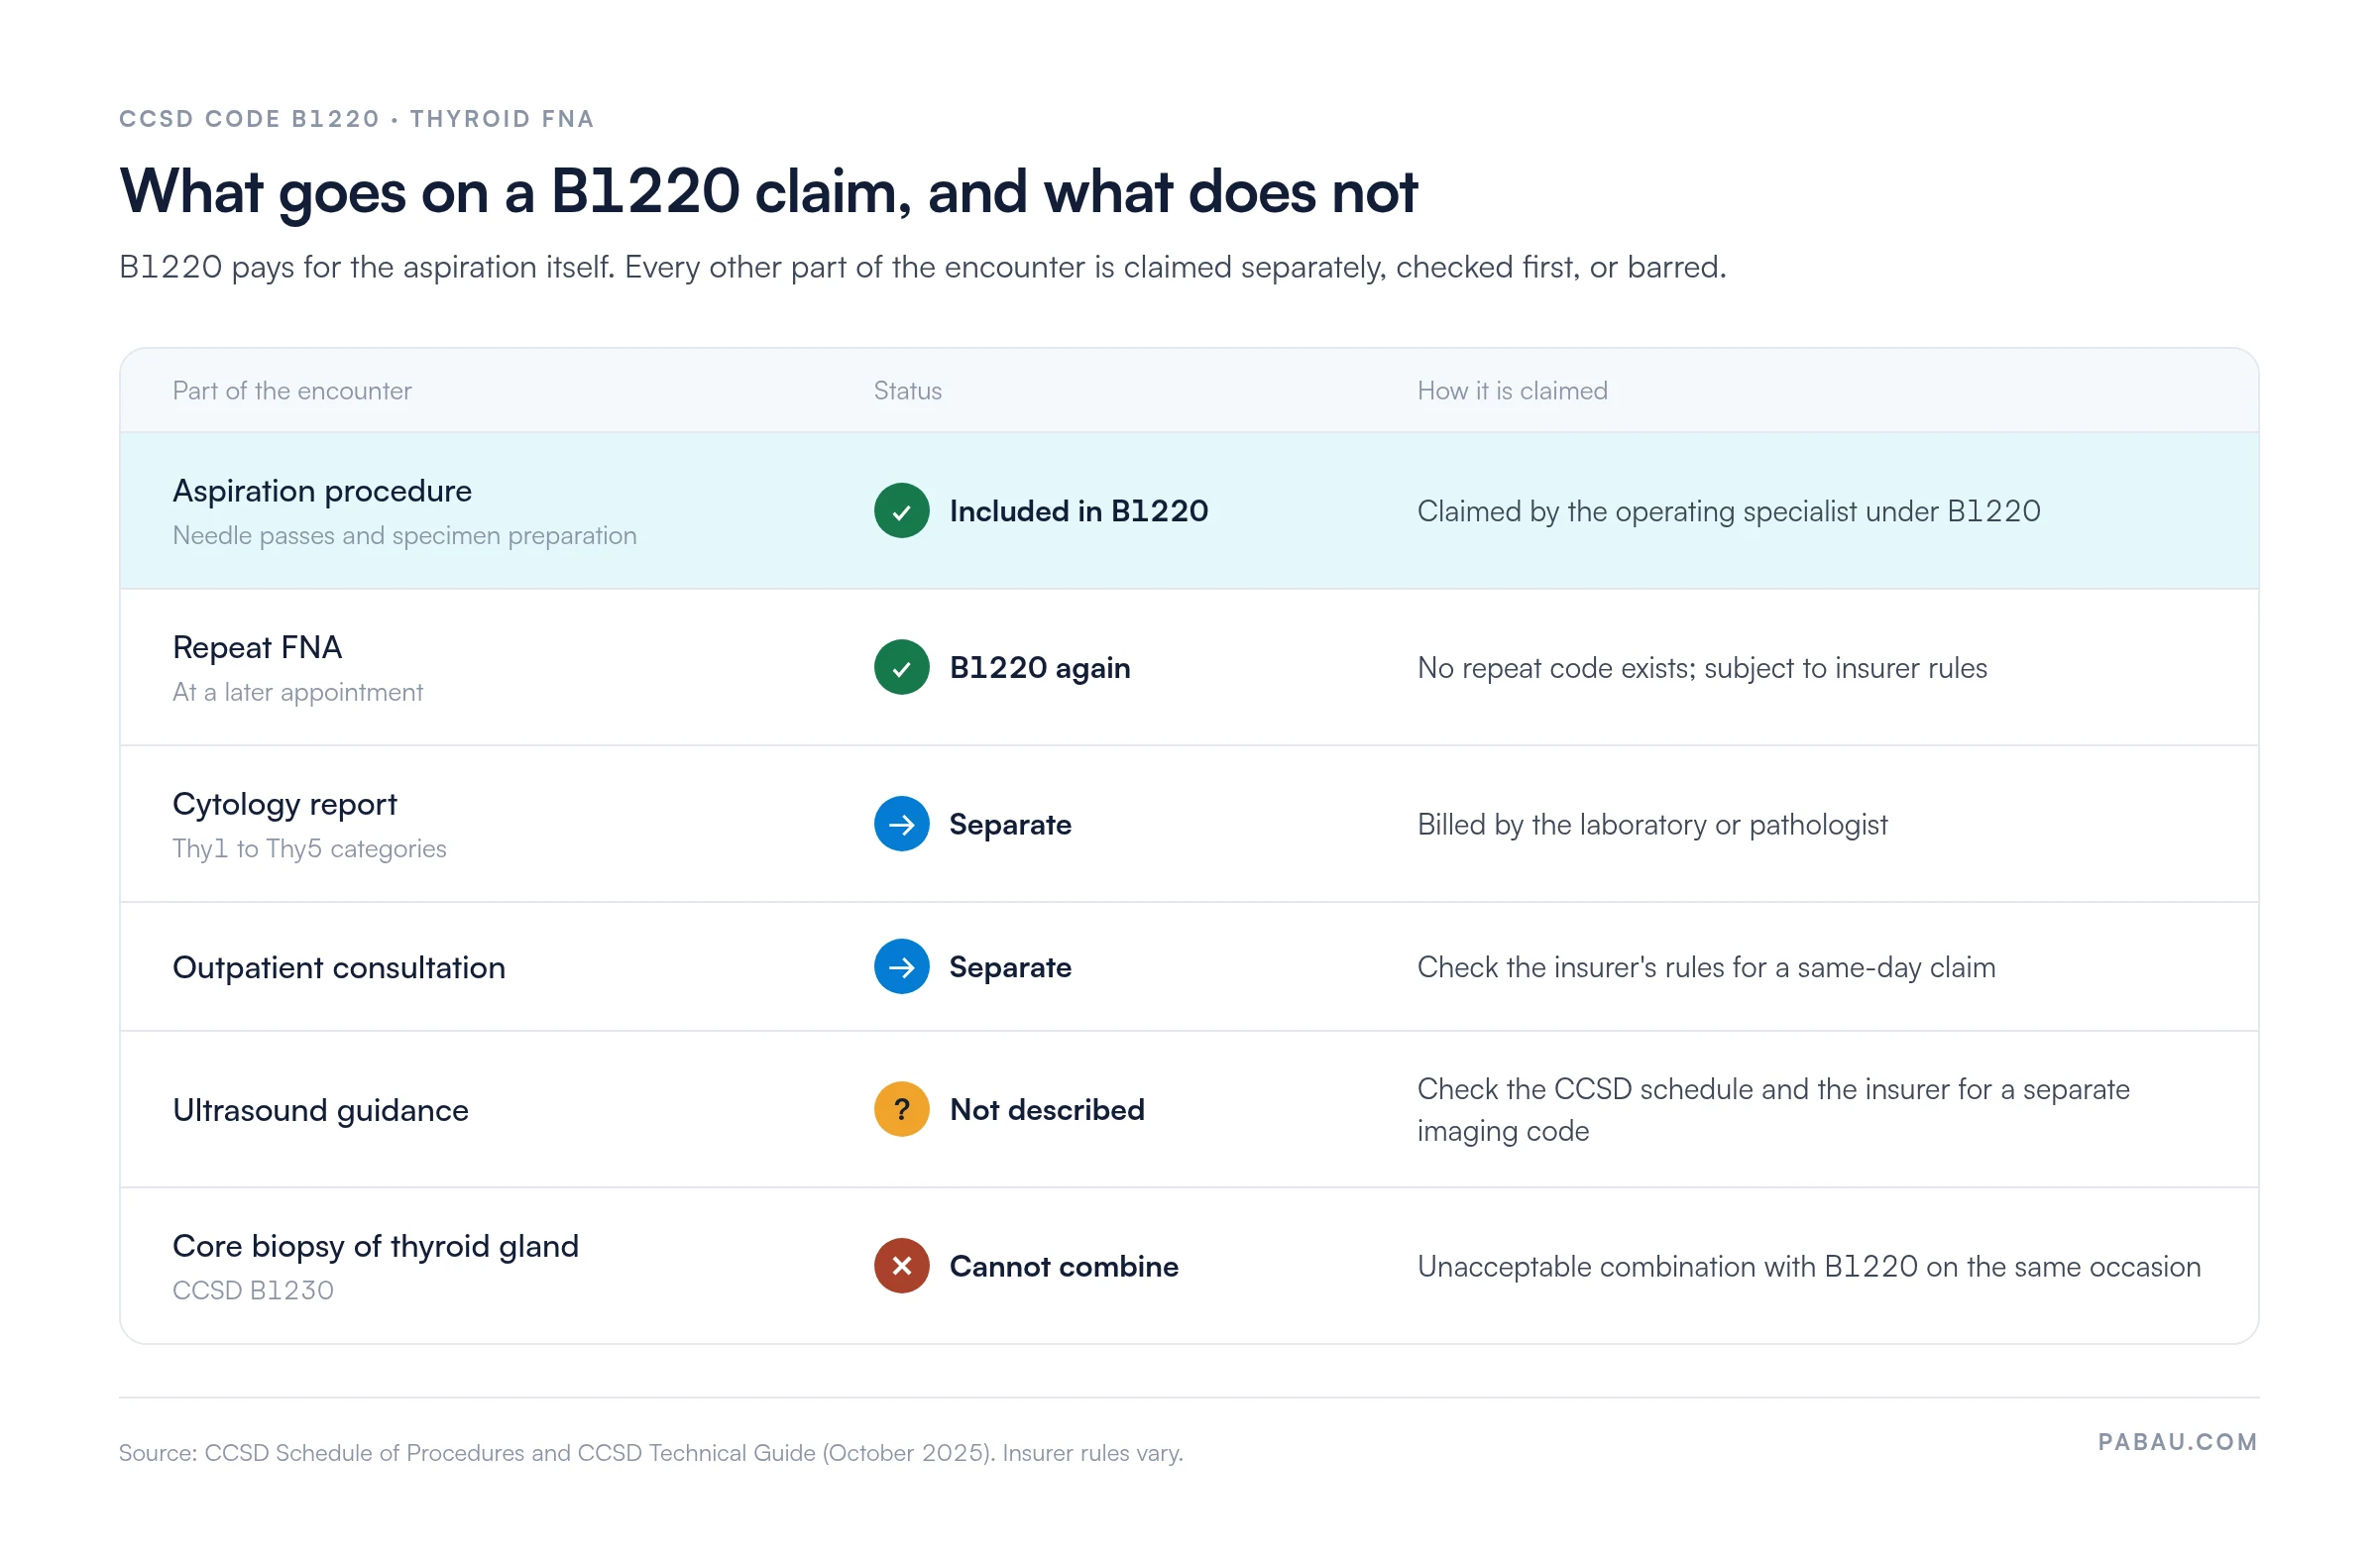Click 'Separate' status in Cytology report row
Image resolution: width=2379 pixels, height=1568 pixels.
click(x=1010, y=824)
